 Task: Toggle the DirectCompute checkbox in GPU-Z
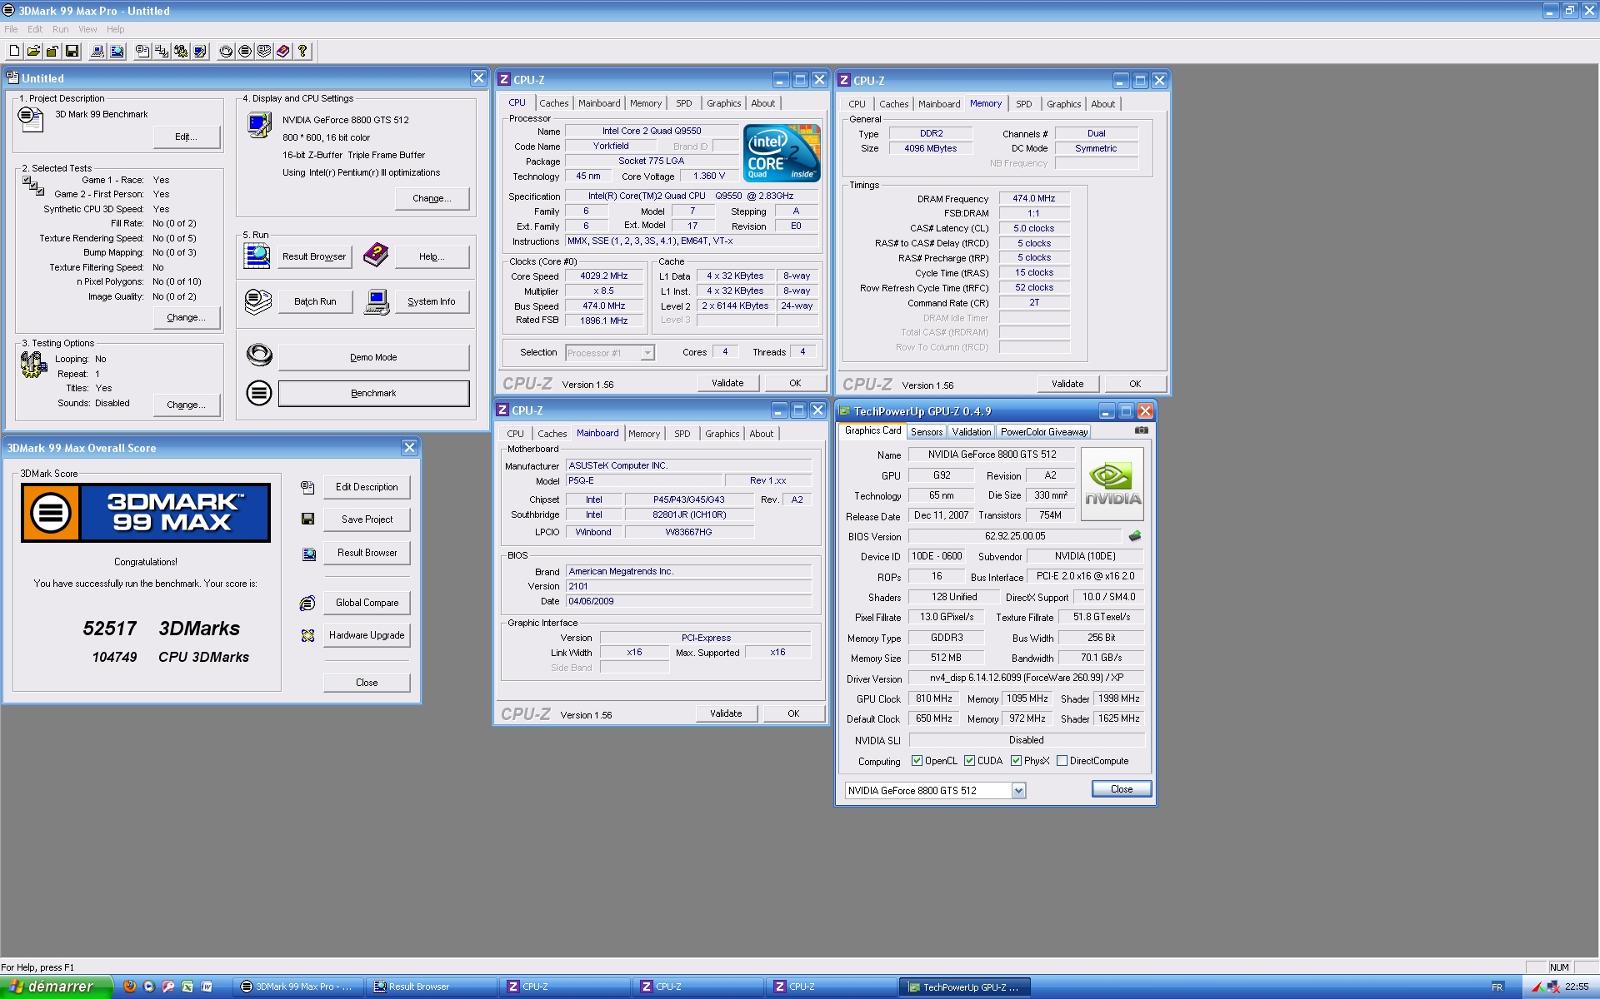pos(1062,760)
